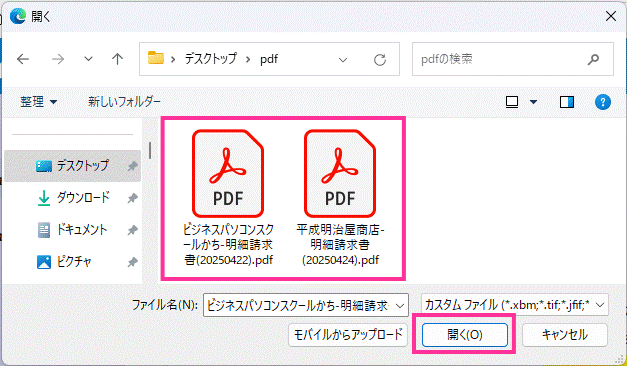
Task: Create a 新しいフォルダー
Action: [x=124, y=102]
